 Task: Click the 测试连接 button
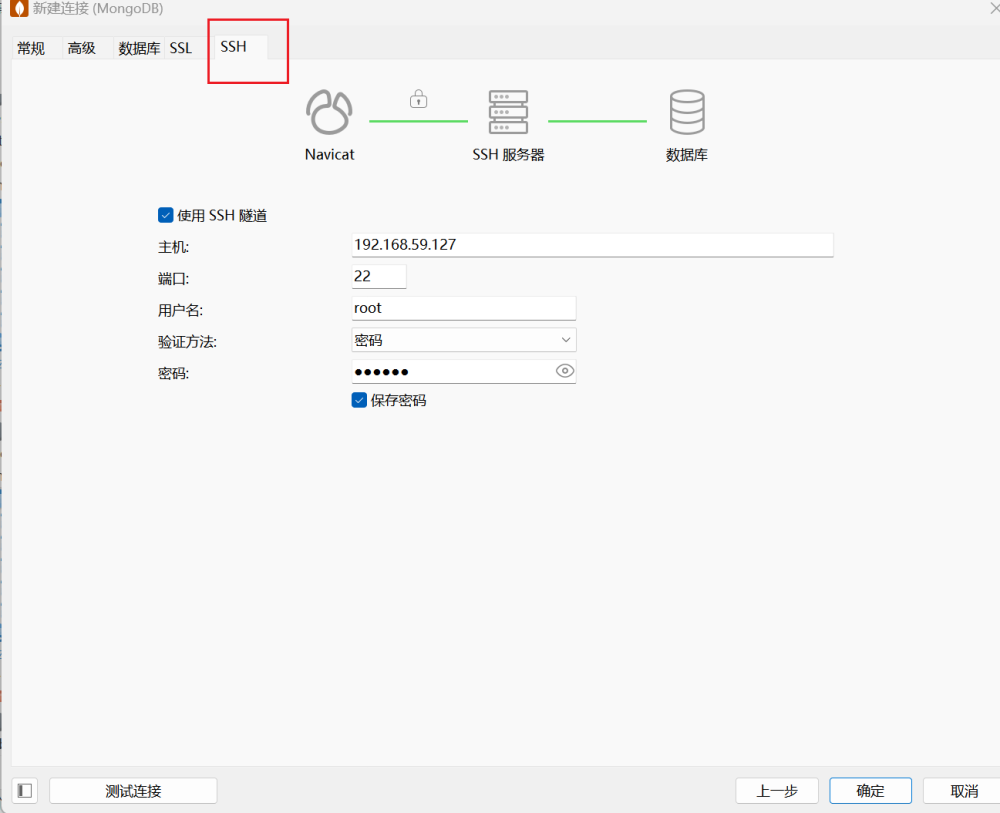click(133, 791)
